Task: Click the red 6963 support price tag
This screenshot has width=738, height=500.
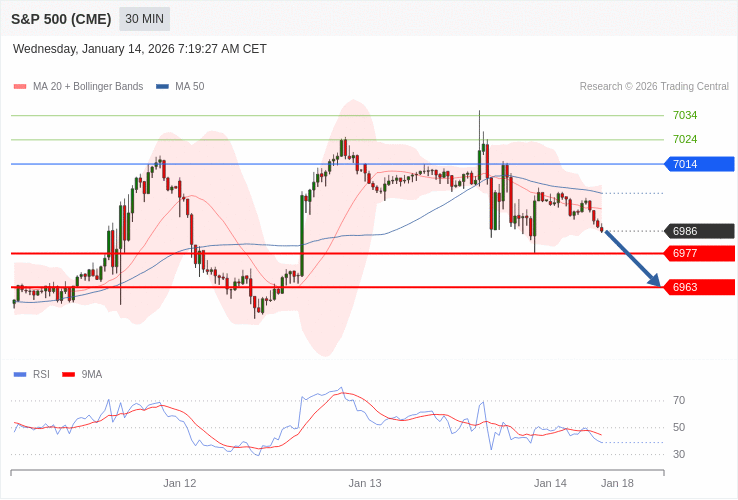Action: [699, 287]
